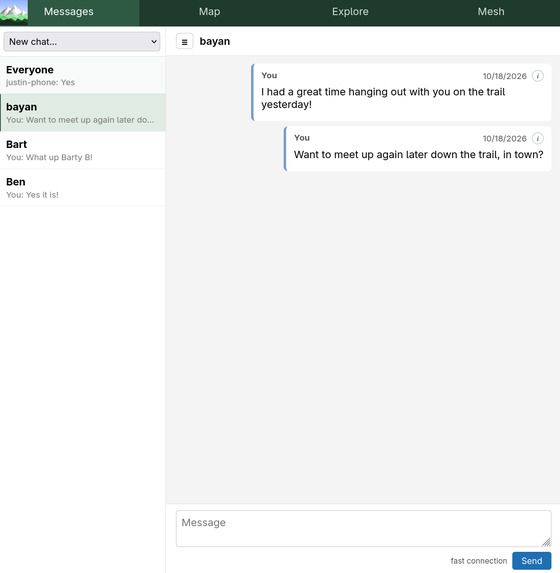Open the Bart conversation
The image size is (560, 573).
pyautogui.click(x=83, y=150)
